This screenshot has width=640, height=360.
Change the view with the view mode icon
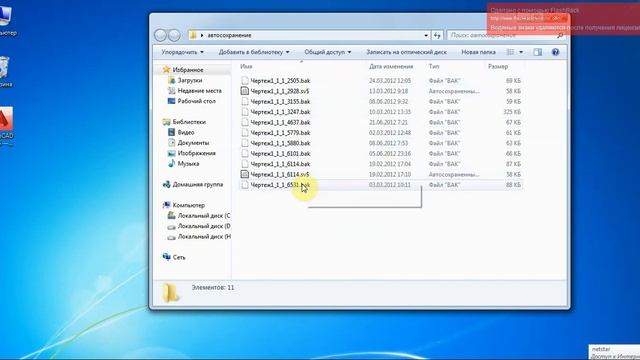point(510,52)
